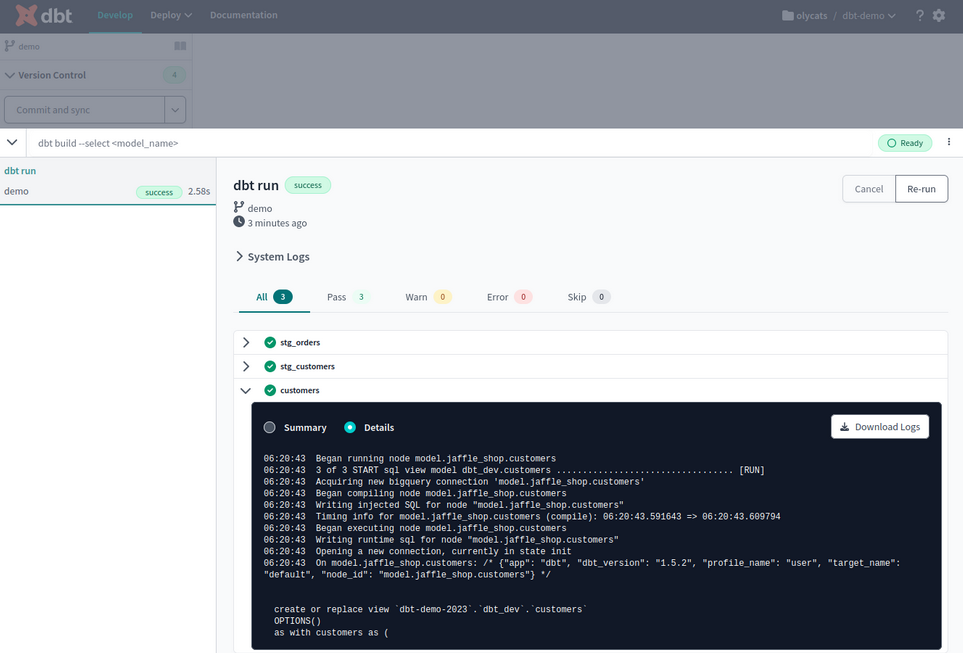Select the Details radio button

click(350, 427)
